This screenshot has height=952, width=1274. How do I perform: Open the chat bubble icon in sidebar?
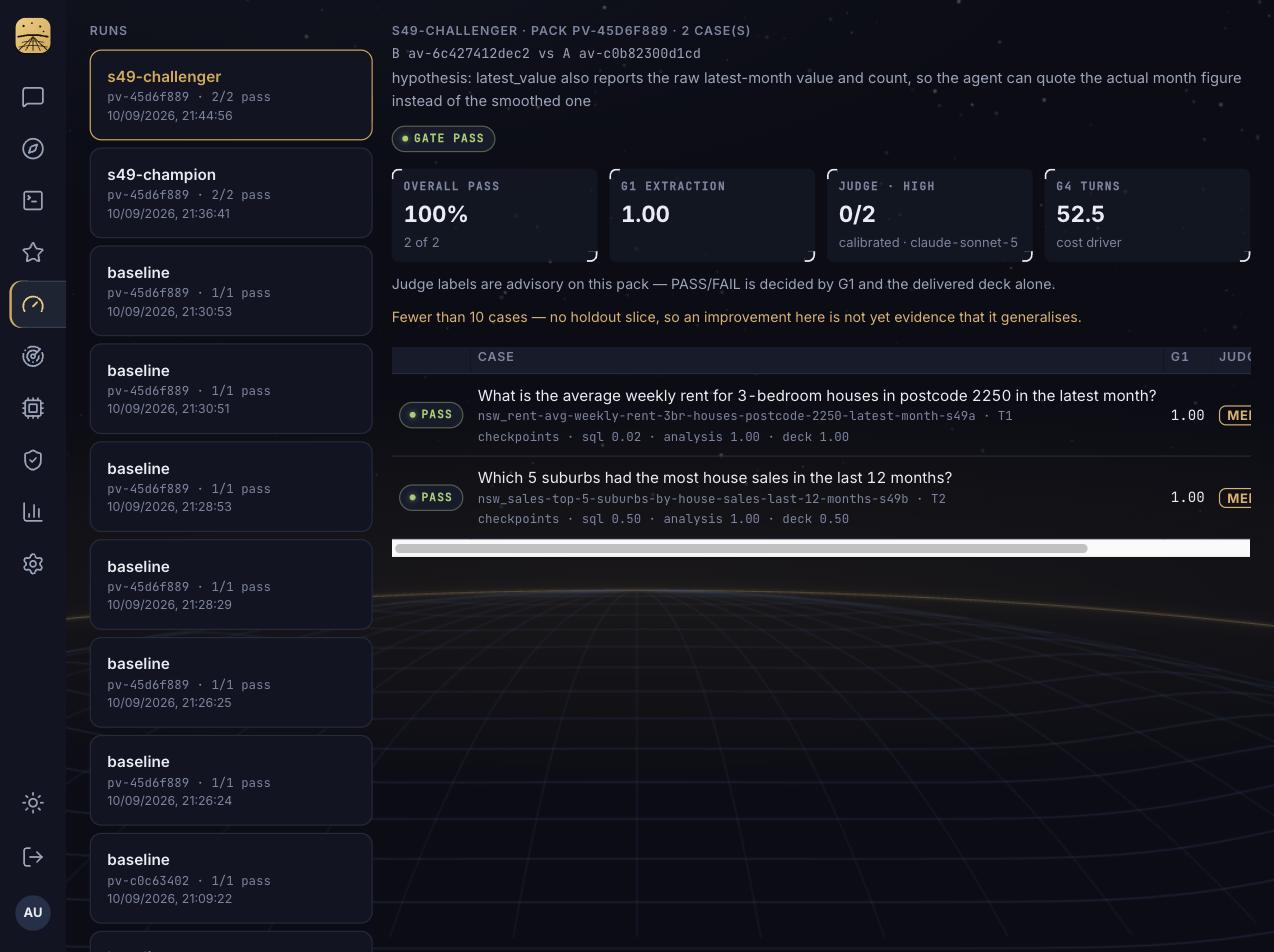tap(33, 97)
